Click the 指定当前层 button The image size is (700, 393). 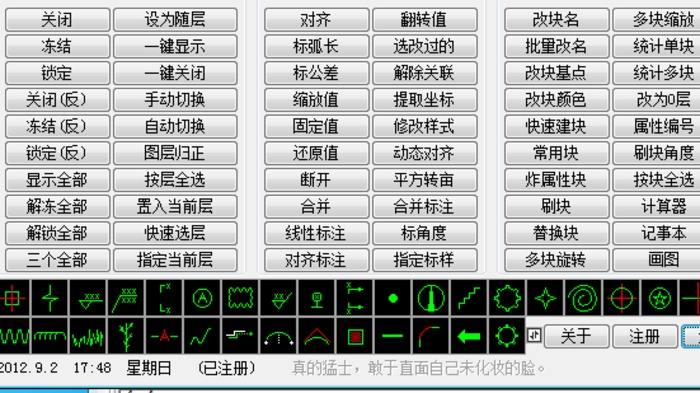click(175, 260)
